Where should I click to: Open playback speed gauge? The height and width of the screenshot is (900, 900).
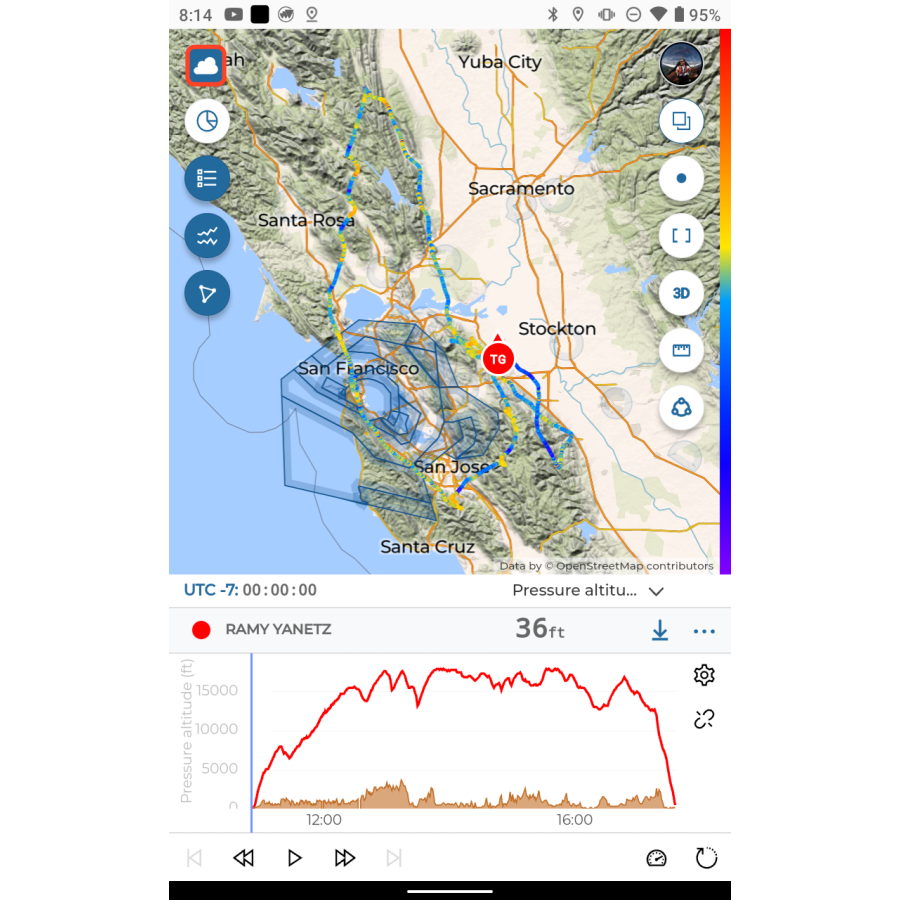(657, 858)
